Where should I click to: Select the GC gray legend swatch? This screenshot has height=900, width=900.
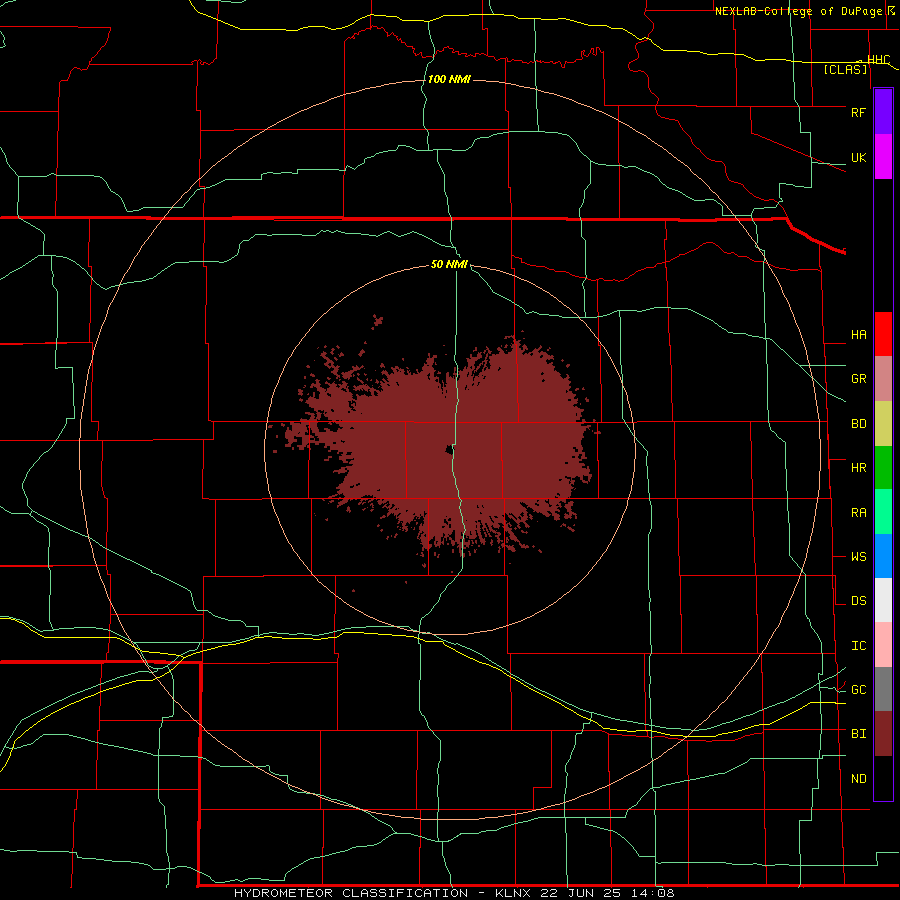point(883,689)
